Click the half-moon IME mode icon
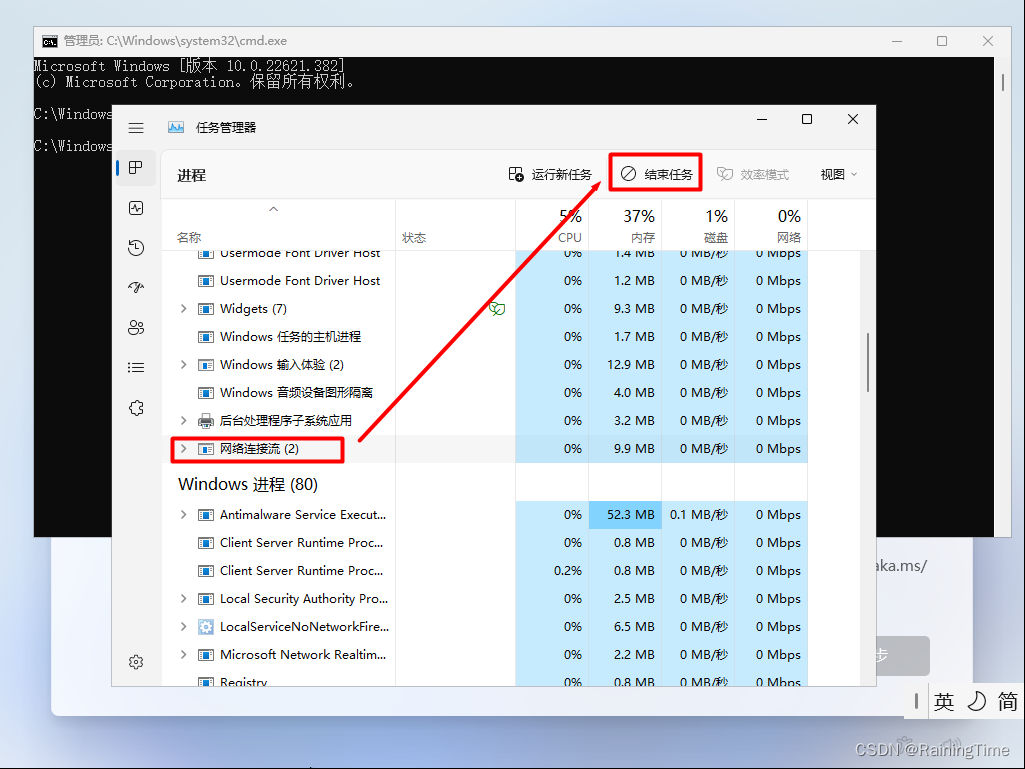 (x=976, y=701)
